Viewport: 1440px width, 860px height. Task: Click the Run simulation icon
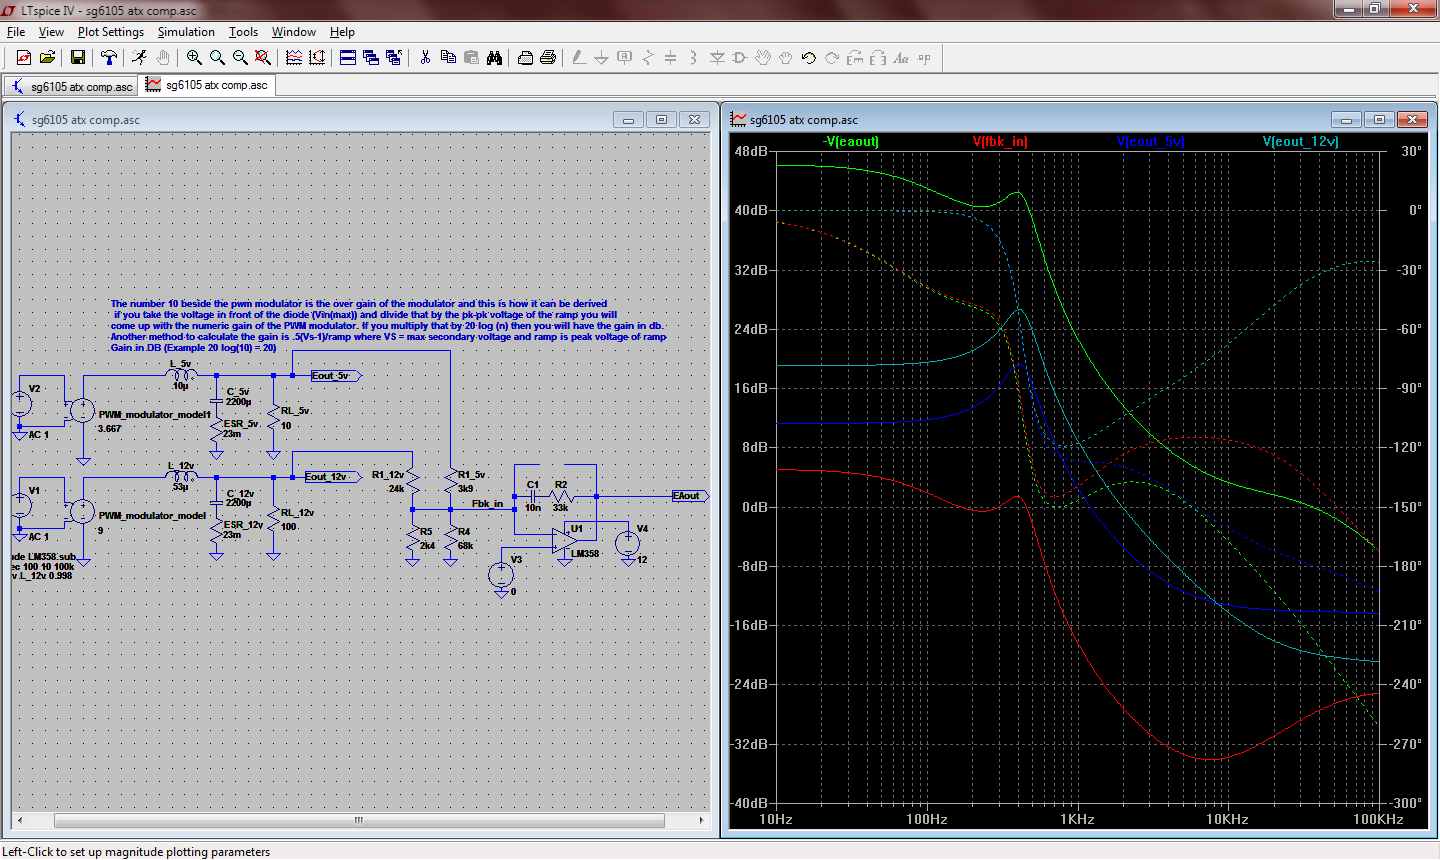click(x=139, y=58)
